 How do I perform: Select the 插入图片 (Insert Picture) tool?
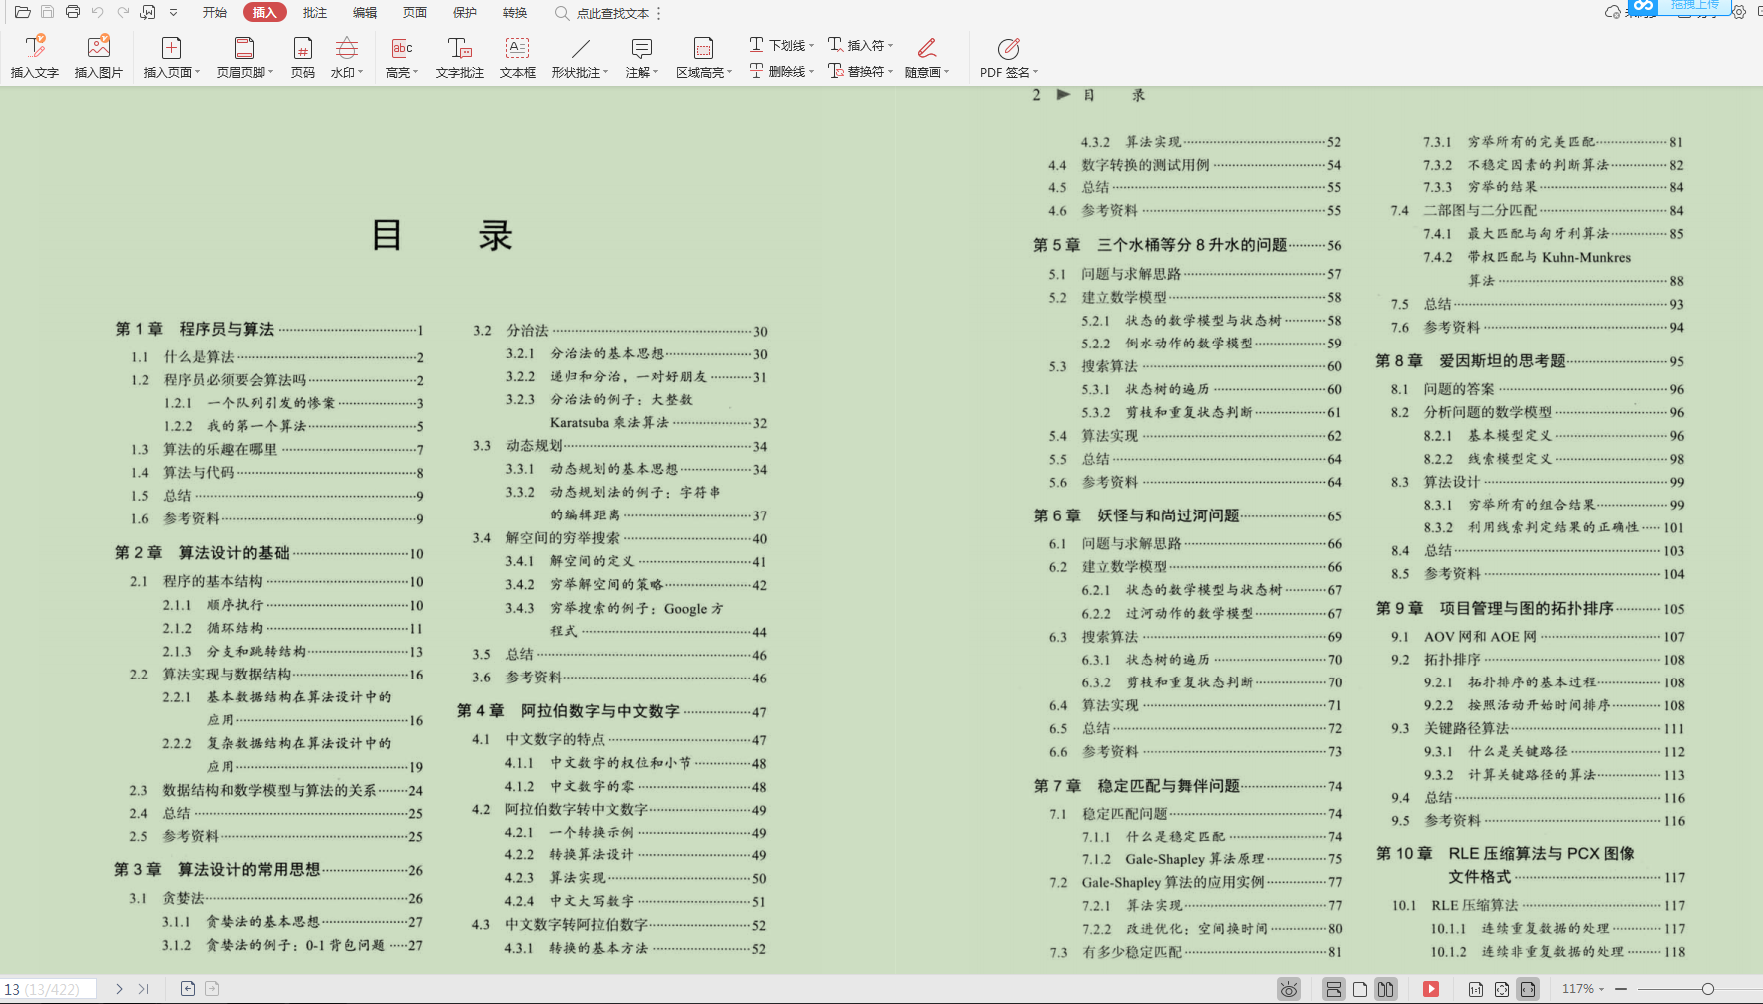coord(97,55)
